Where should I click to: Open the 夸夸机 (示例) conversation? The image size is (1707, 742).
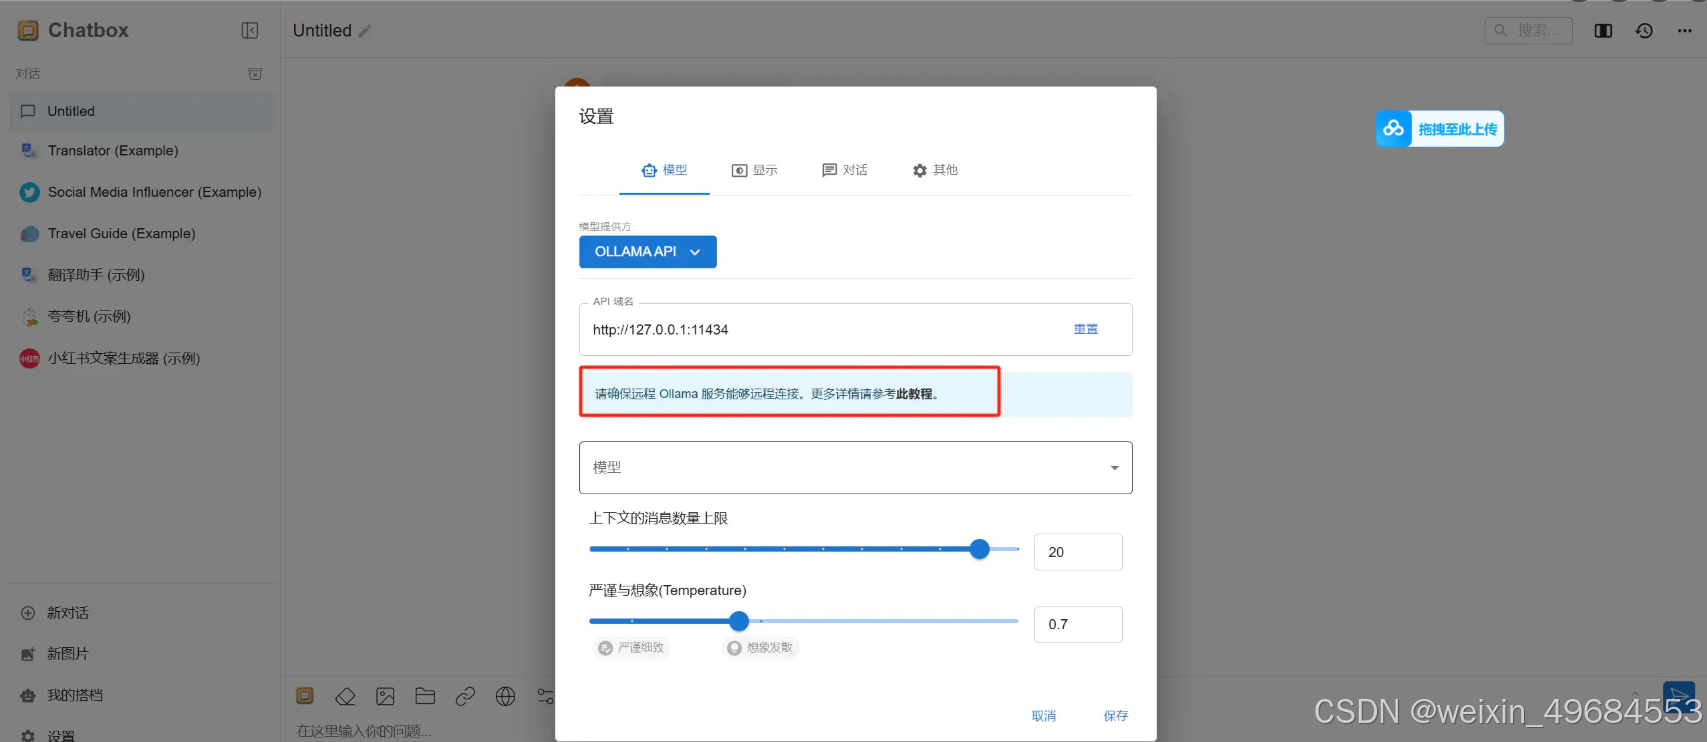(x=142, y=317)
